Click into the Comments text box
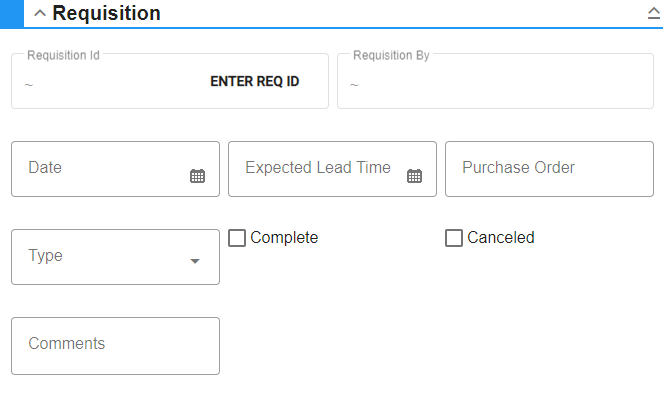 click(x=115, y=346)
